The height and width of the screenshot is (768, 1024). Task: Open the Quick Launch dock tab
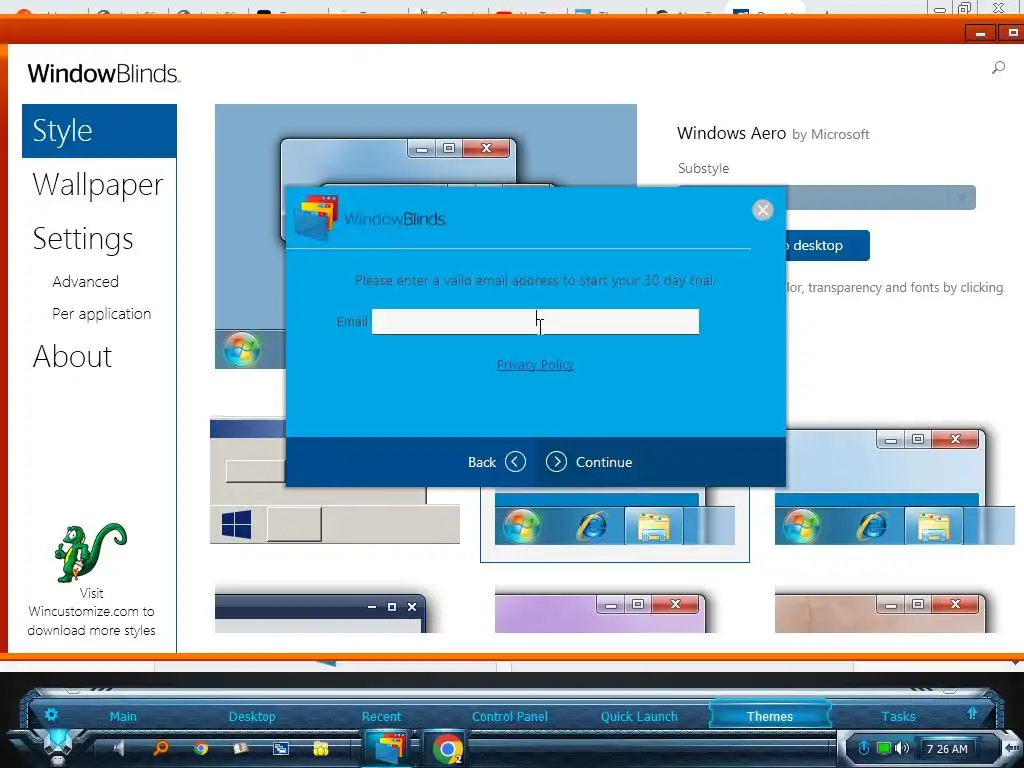click(x=639, y=716)
